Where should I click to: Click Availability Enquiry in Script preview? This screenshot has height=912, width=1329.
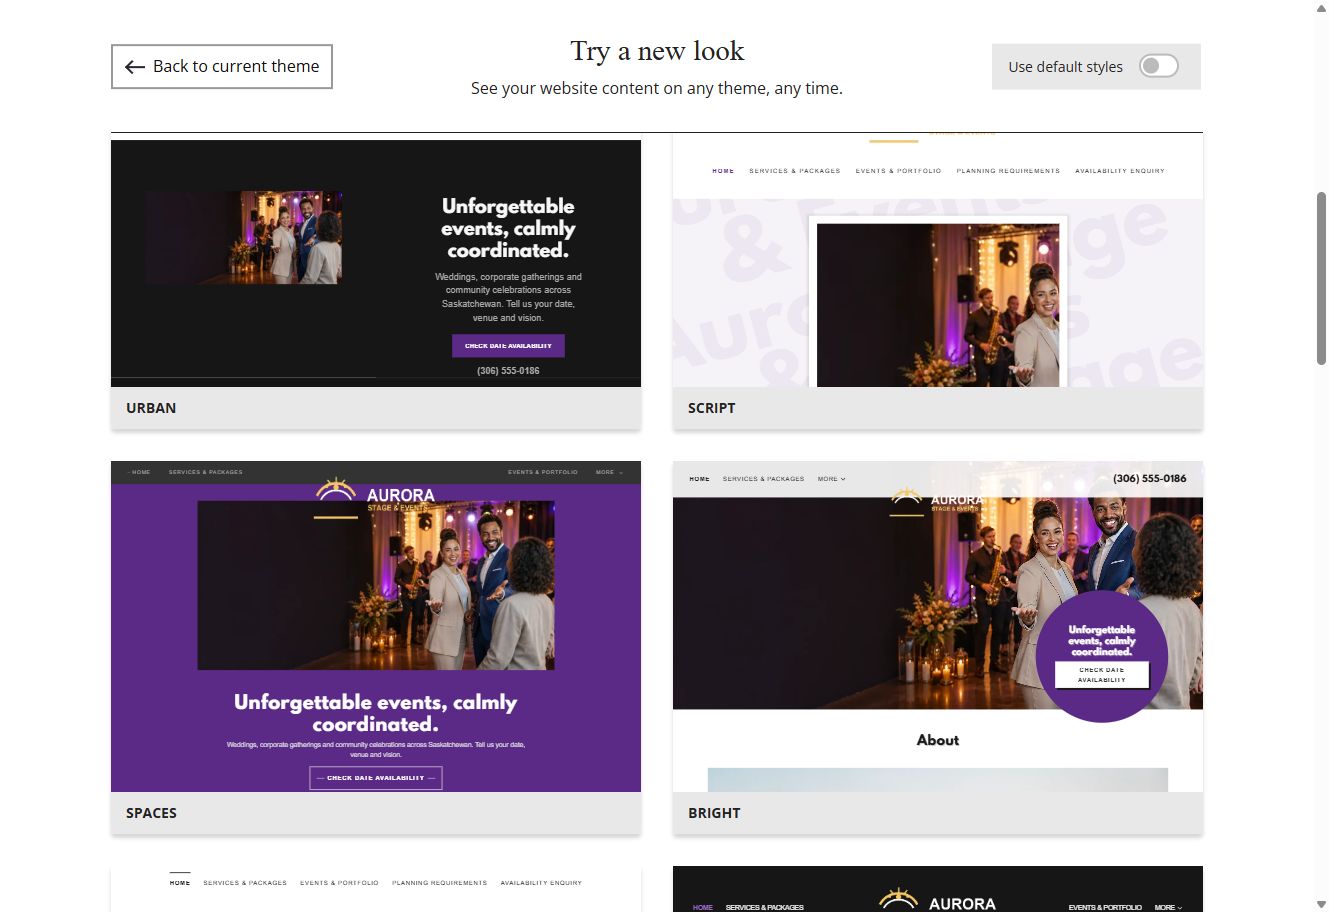(x=1120, y=171)
